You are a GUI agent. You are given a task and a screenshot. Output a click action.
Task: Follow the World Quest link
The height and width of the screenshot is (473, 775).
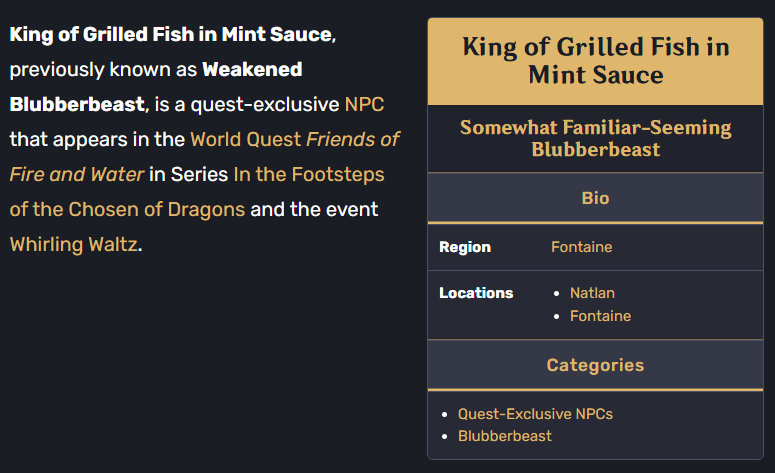[x=246, y=140]
